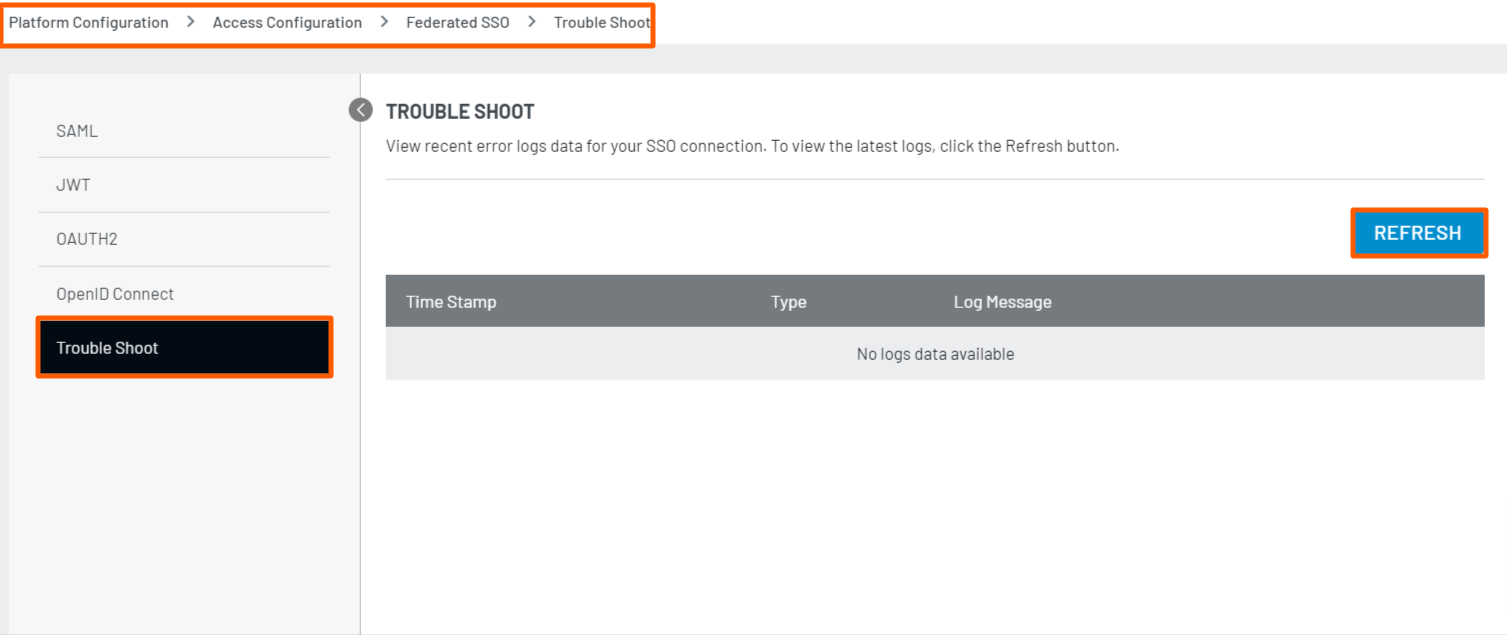The image size is (1507, 635).
Task: Click the 'No logs data available' row
Action: (x=935, y=354)
